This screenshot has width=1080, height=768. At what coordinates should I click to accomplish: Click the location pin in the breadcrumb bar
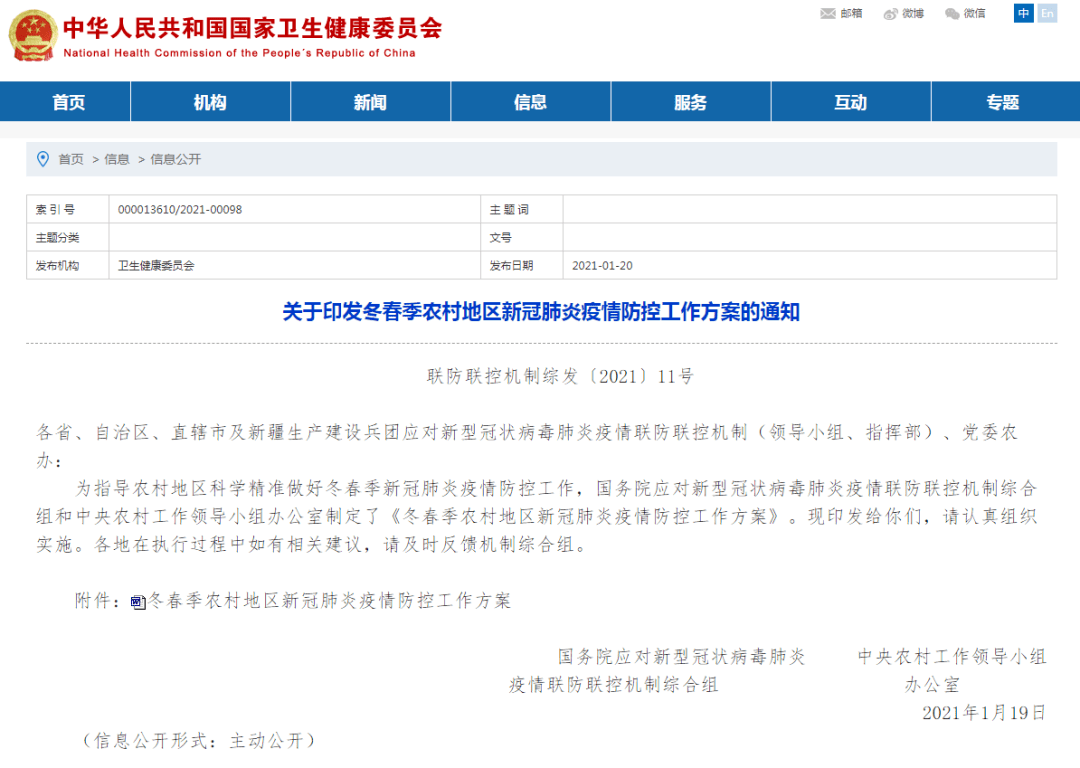(41, 158)
